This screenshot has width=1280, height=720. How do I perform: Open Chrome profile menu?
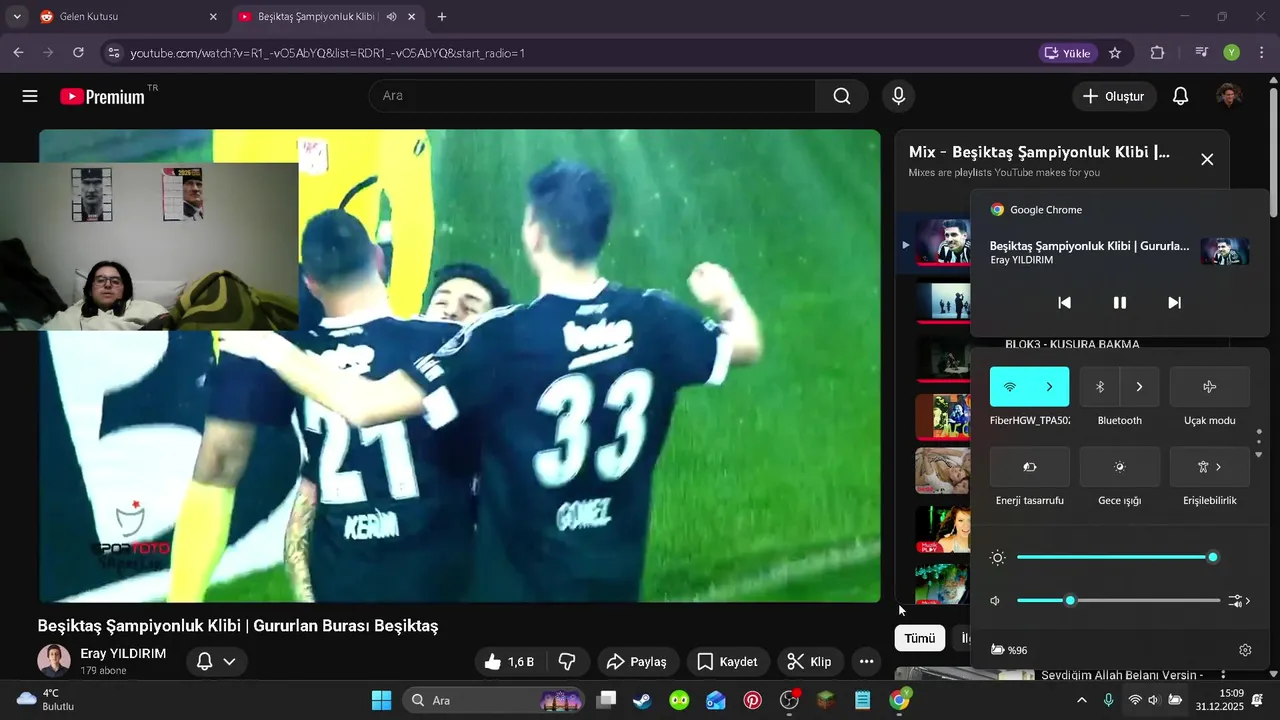pyautogui.click(x=1232, y=53)
